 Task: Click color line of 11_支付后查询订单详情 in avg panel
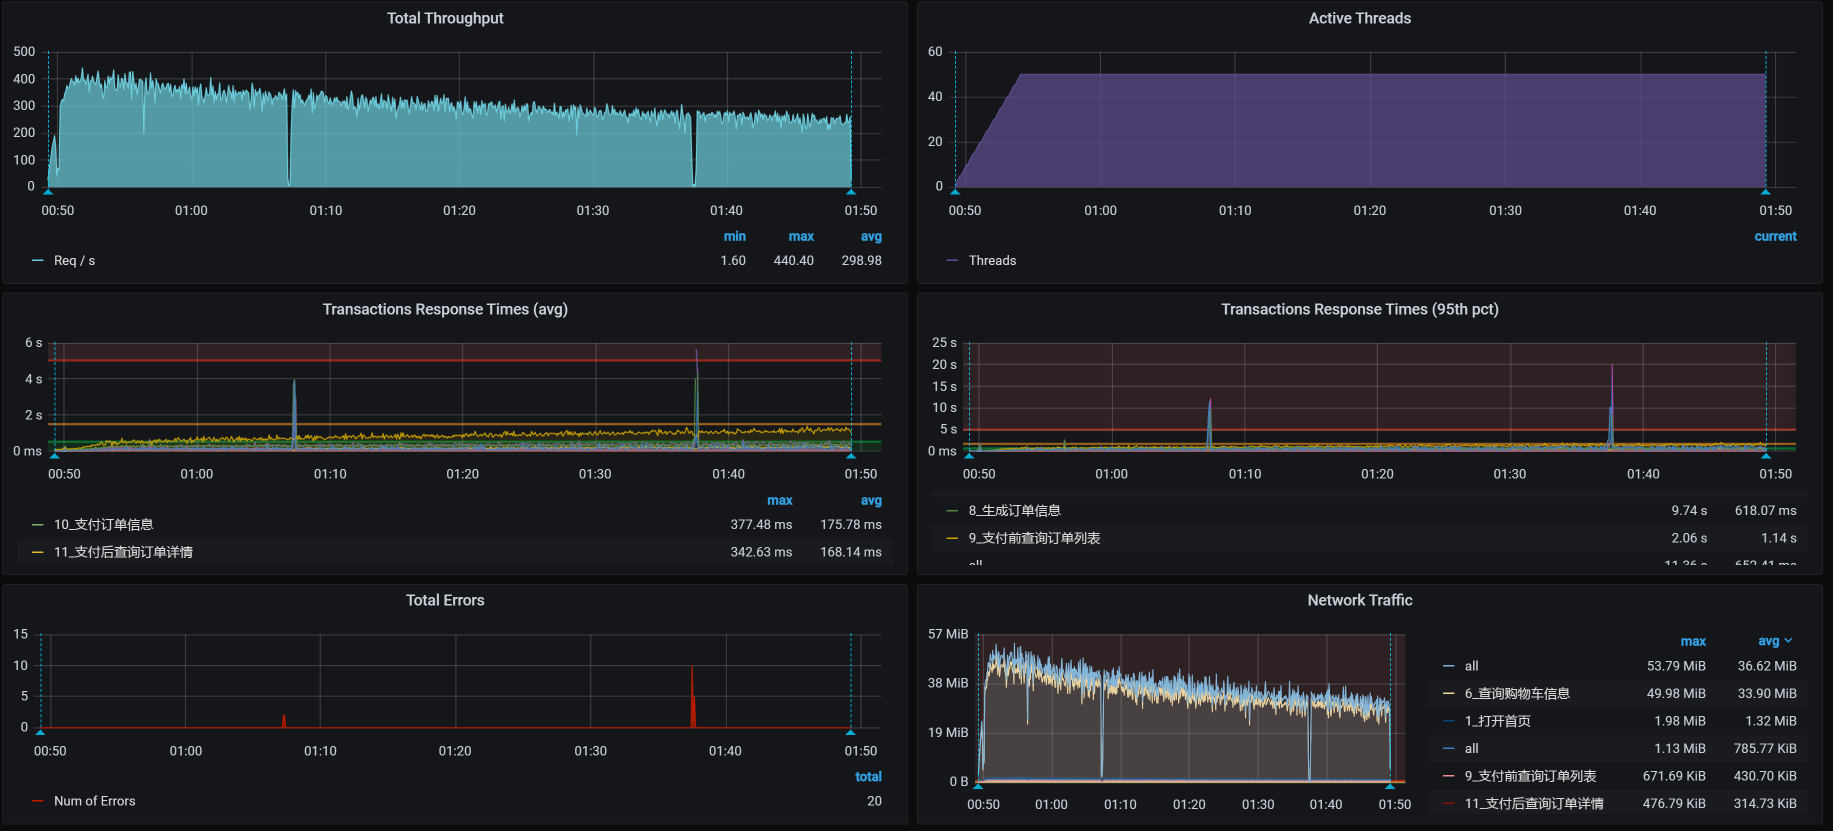(x=38, y=552)
